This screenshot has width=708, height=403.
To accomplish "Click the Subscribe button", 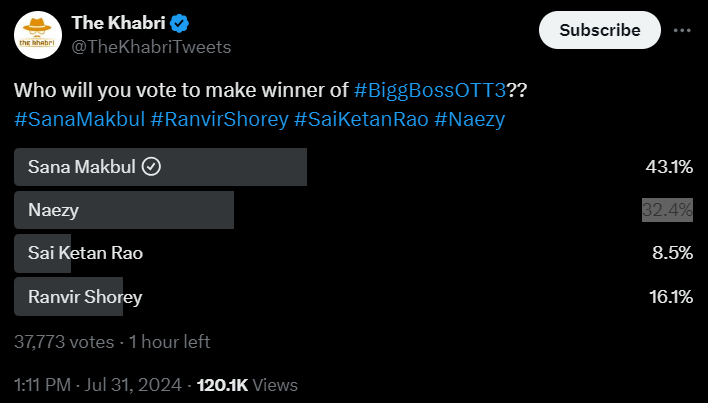I will coord(599,30).
